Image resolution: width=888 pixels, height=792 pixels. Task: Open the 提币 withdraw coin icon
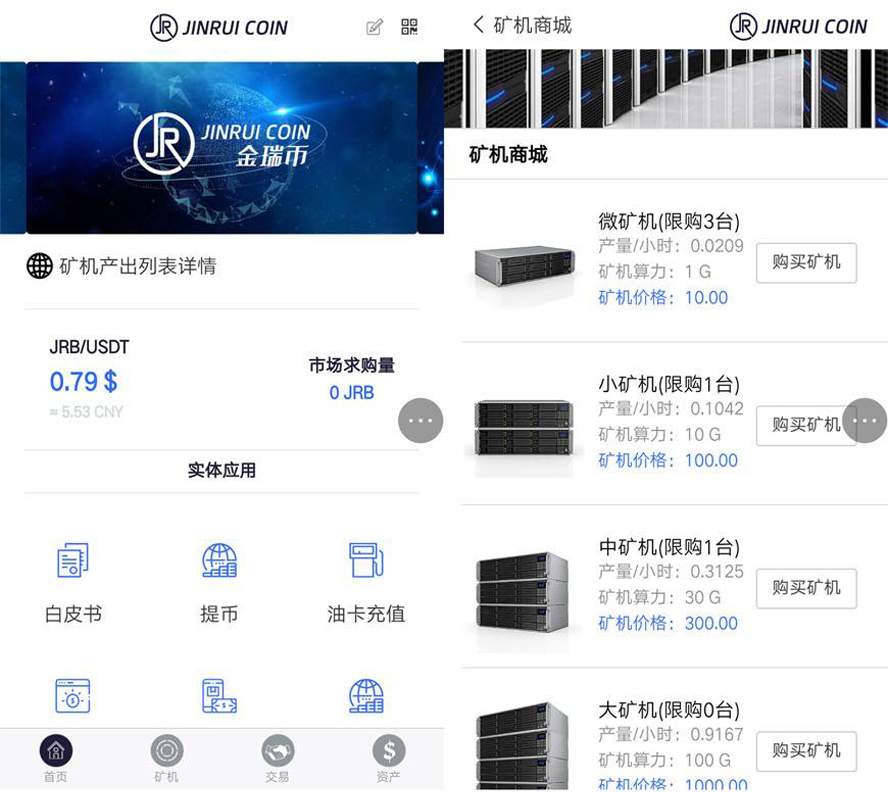pyautogui.click(x=219, y=560)
